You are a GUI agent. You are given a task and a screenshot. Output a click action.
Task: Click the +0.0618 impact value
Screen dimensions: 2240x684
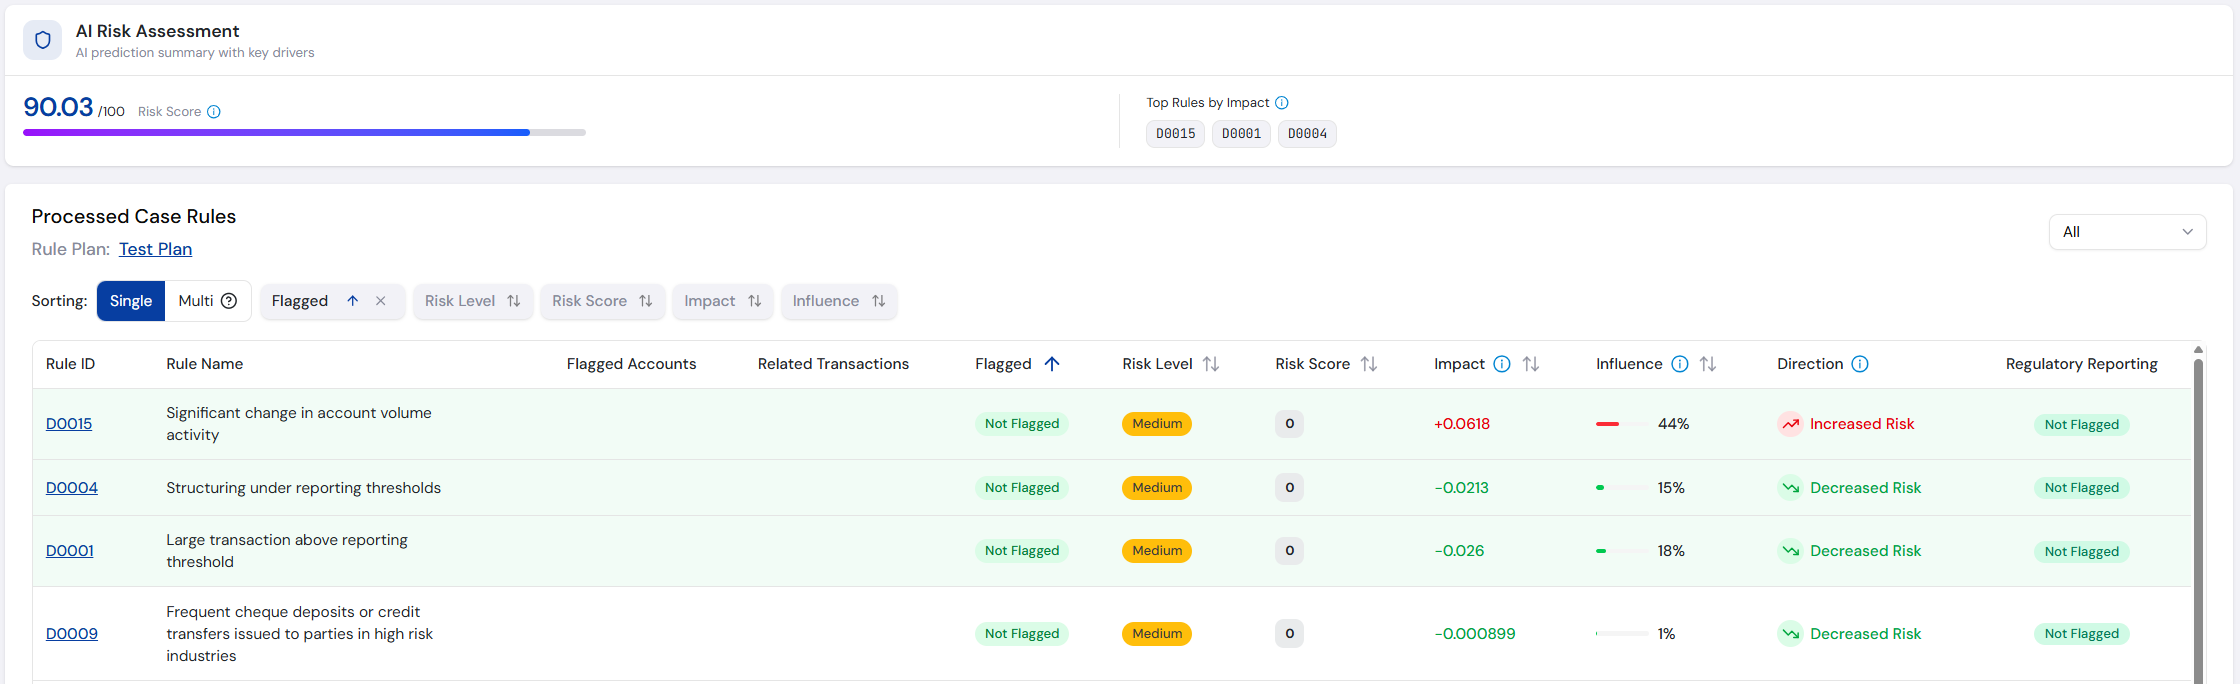click(x=1462, y=424)
